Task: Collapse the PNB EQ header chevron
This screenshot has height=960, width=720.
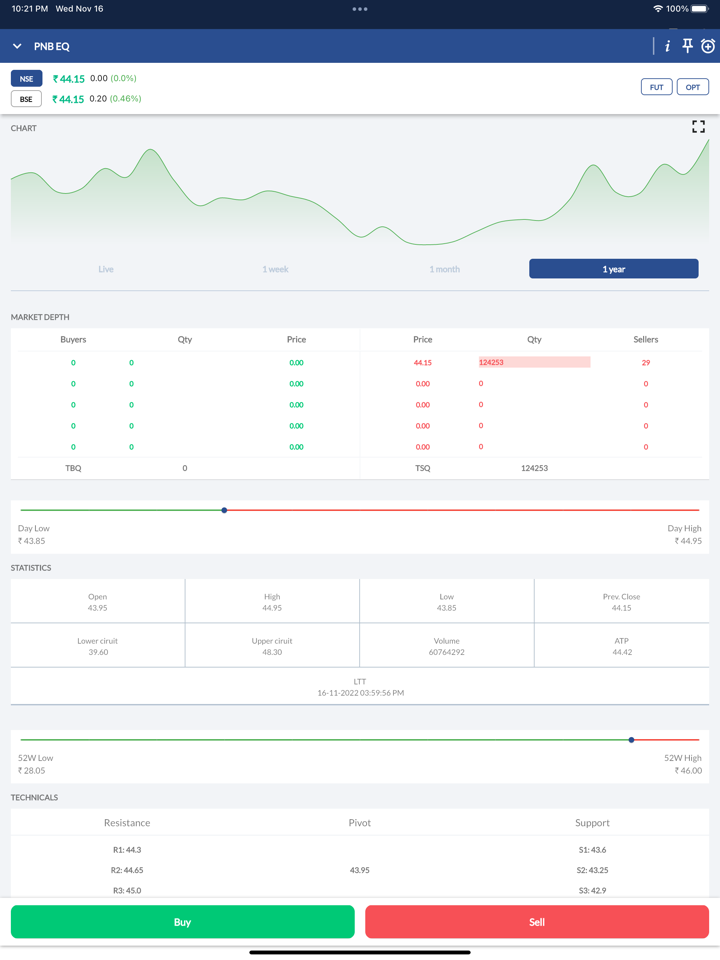Action: [17, 46]
